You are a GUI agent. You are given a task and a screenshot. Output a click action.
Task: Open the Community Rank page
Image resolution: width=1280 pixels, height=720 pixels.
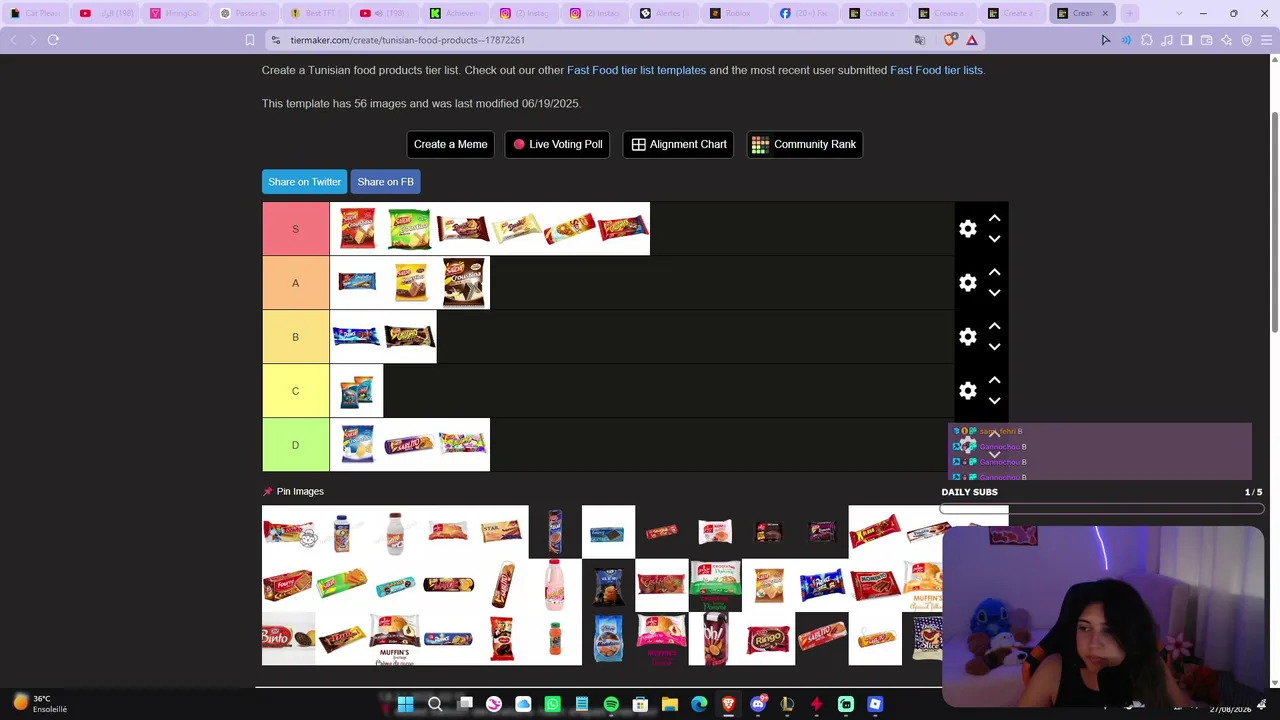coord(804,144)
